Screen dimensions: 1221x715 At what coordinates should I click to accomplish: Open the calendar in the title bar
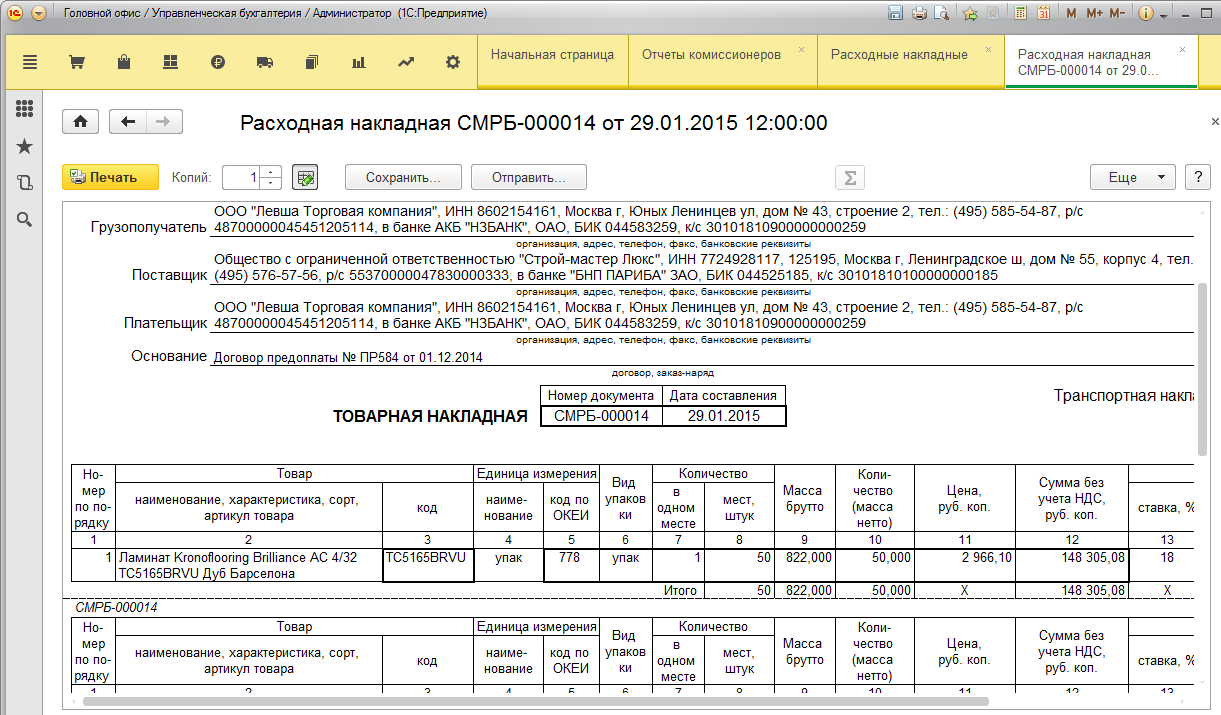coord(1043,13)
